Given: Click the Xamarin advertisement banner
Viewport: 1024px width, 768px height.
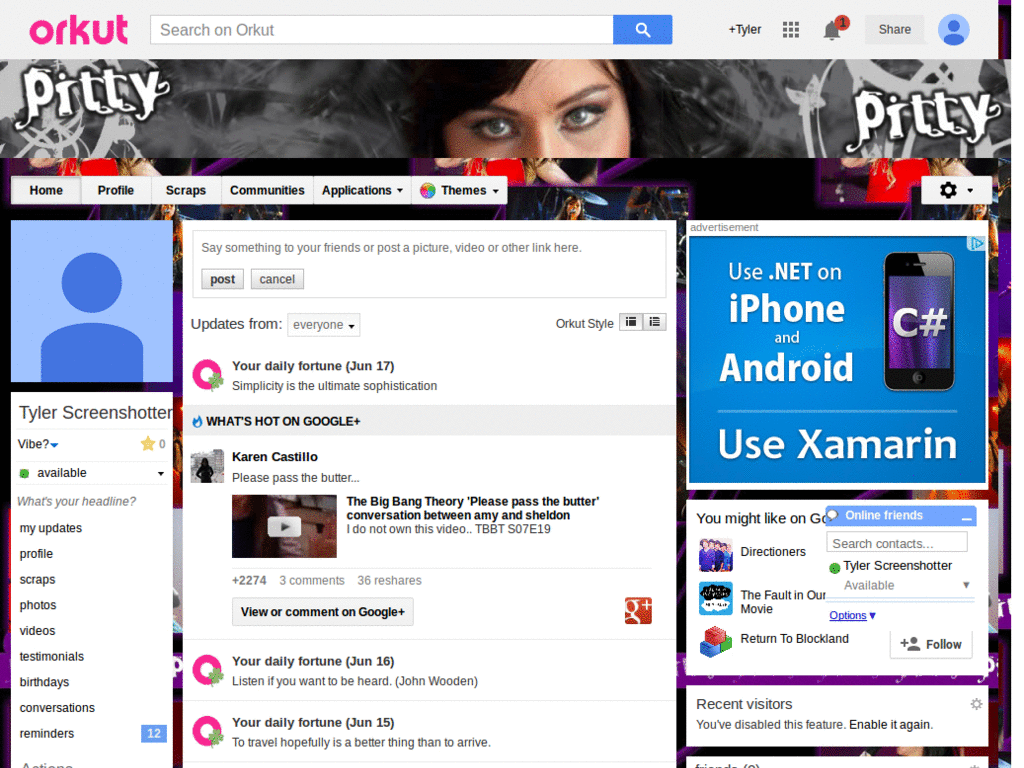Looking at the screenshot, I should pos(837,359).
